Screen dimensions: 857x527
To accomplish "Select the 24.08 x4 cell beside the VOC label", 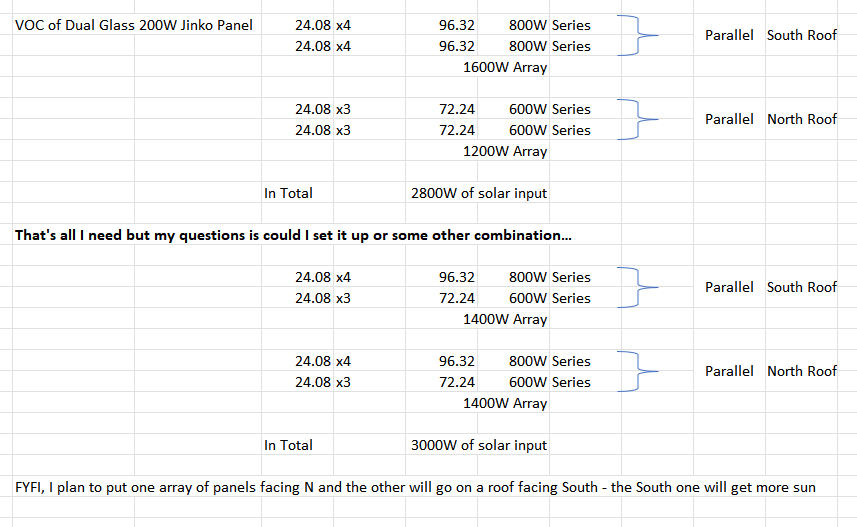I will click(x=323, y=25).
